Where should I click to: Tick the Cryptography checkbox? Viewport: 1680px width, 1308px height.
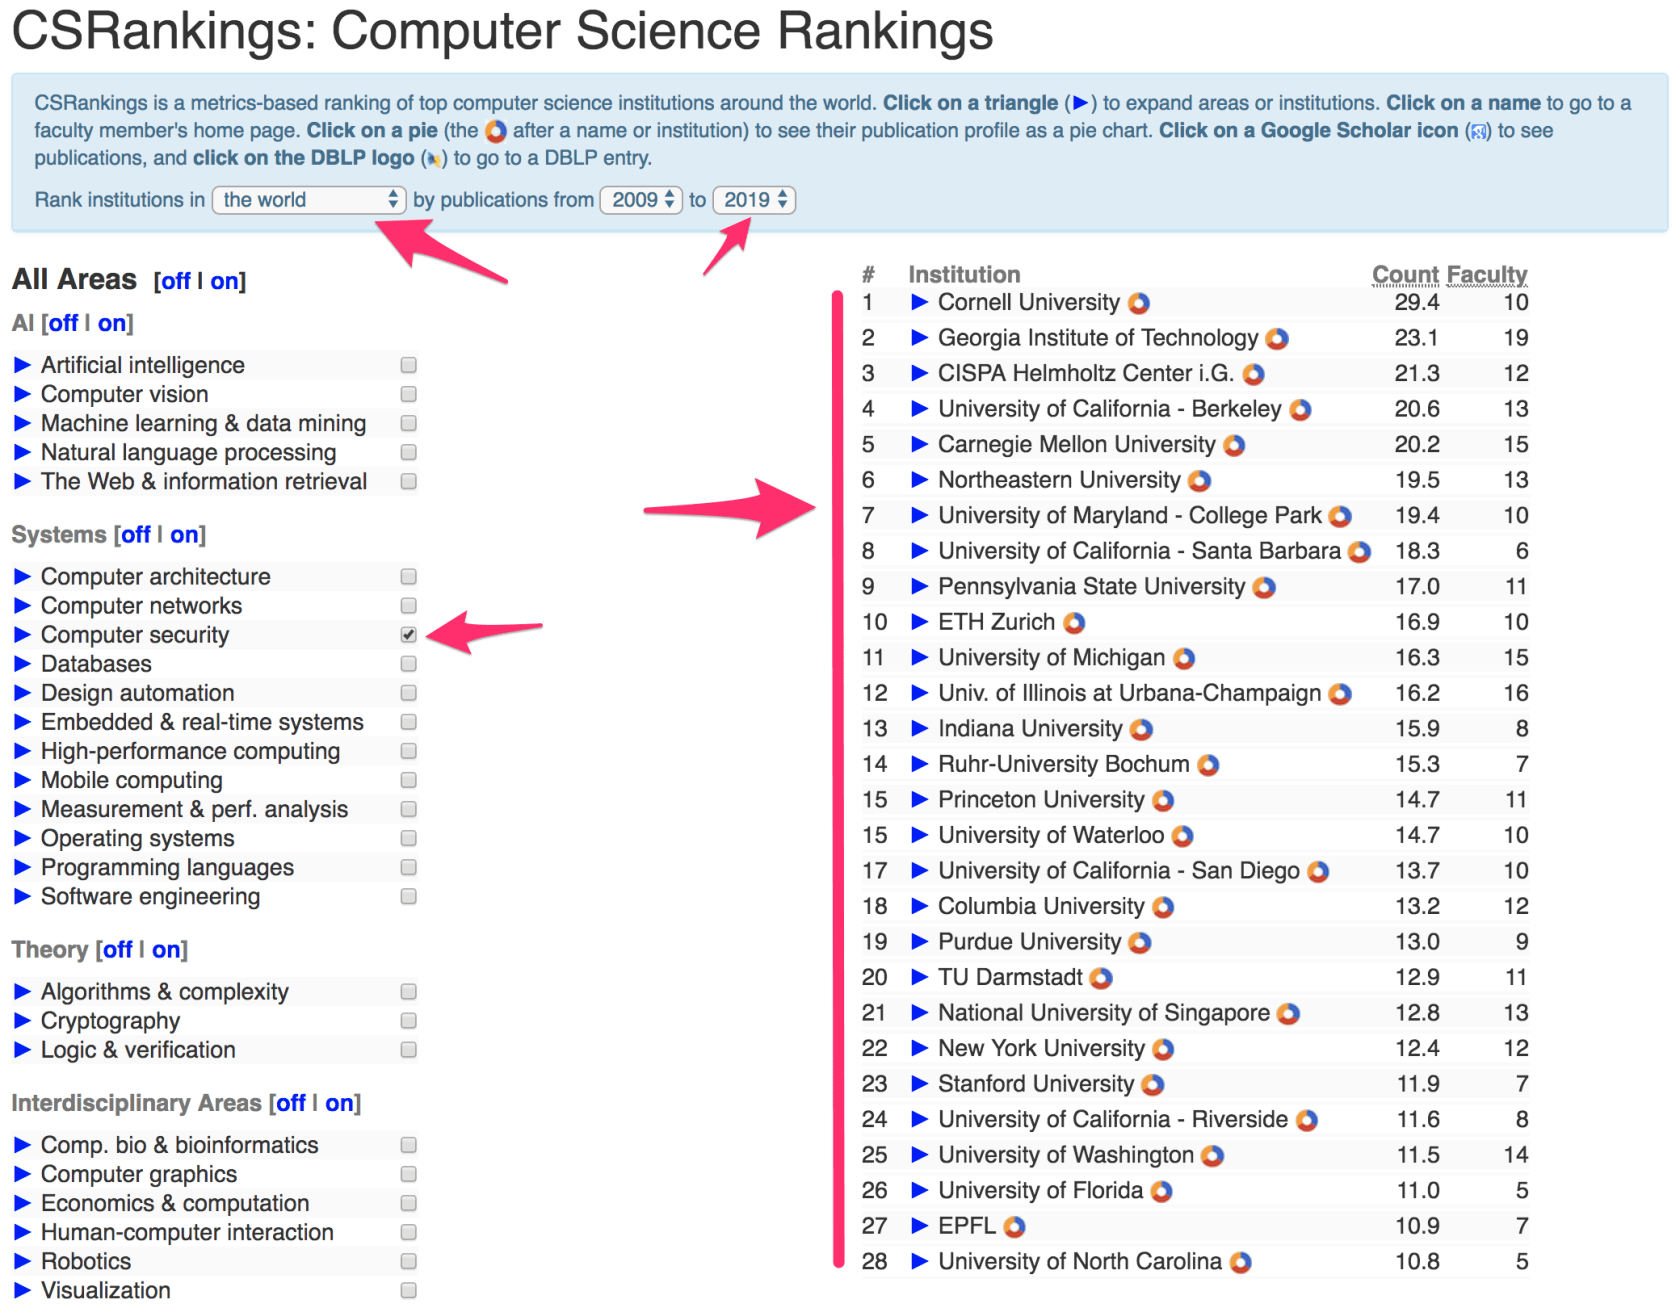point(408,1020)
